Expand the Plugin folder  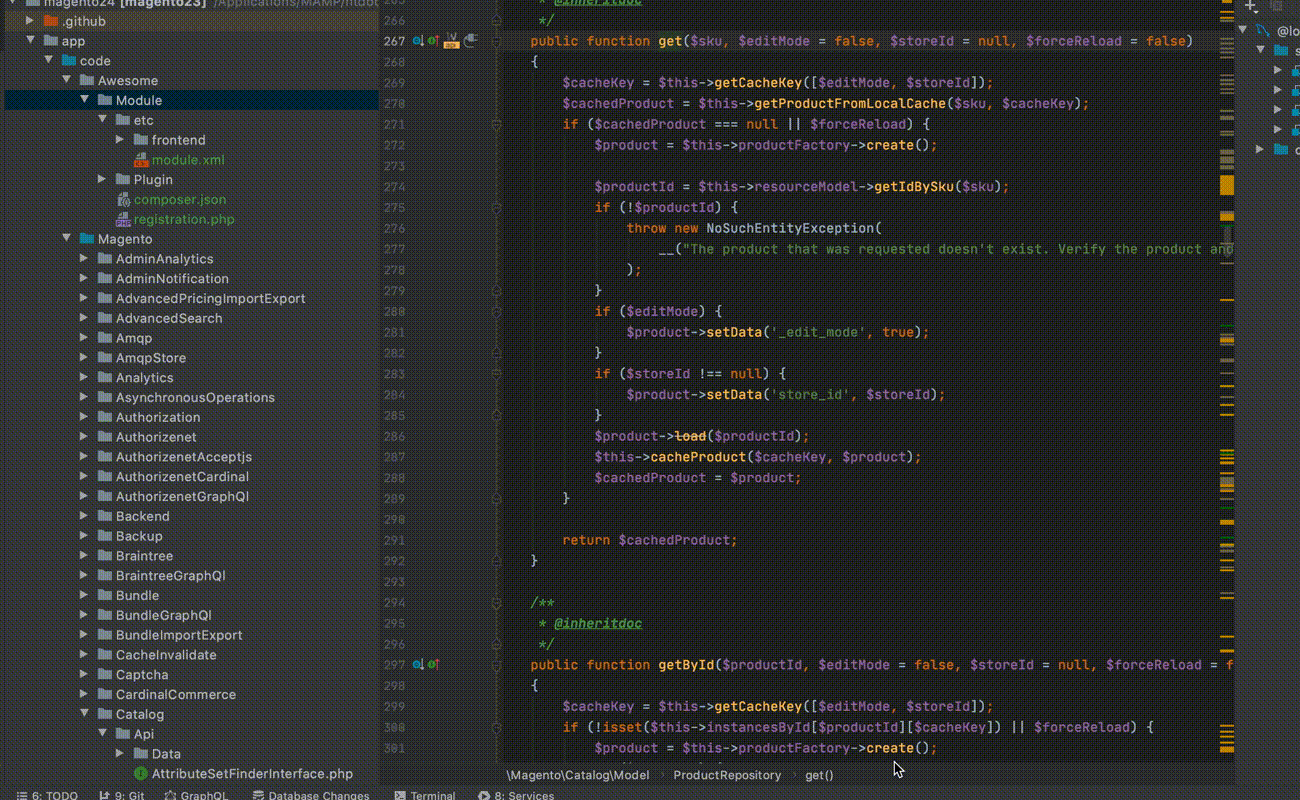pos(102,180)
